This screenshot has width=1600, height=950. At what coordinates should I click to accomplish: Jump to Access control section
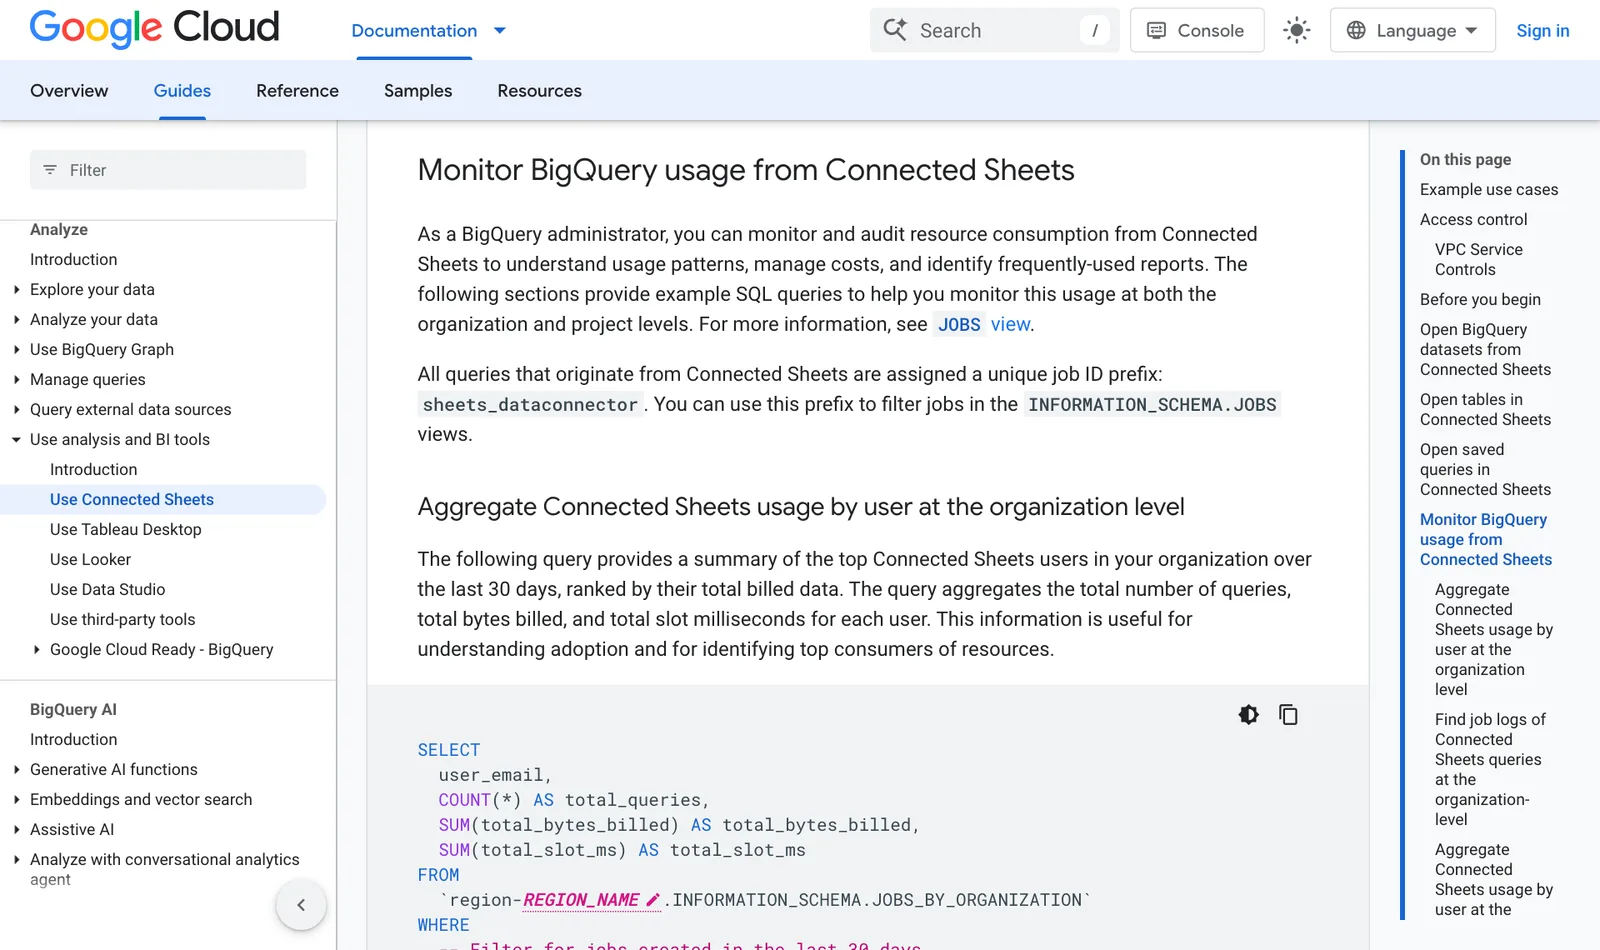(1473, 220)
